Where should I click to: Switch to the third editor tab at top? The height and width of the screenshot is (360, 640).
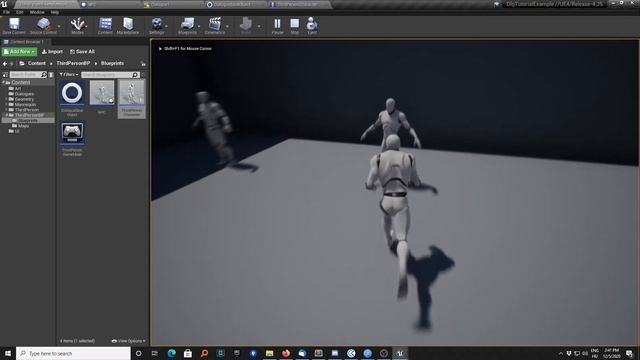pyautogui.click(x=172, y=4)
